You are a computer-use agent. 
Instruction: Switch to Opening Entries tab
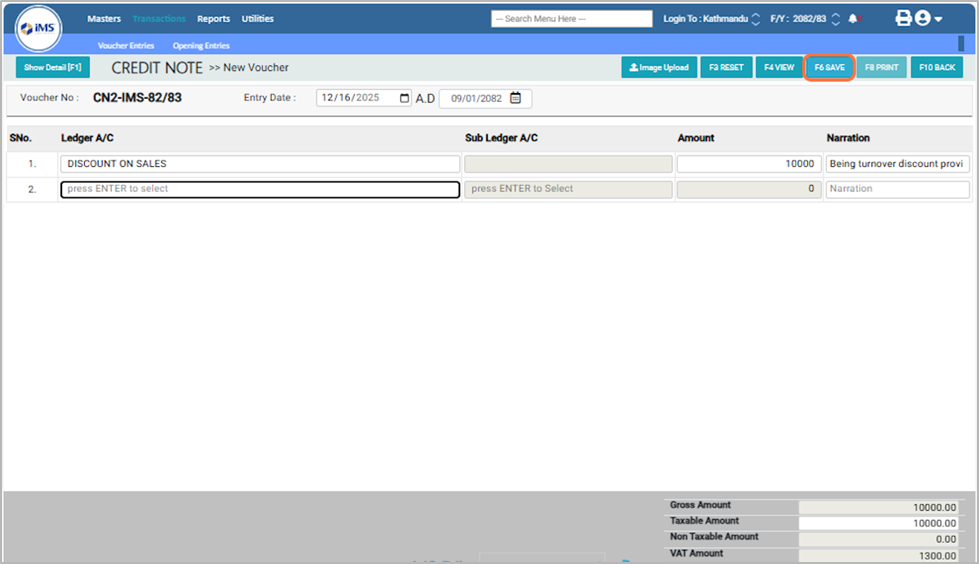201,46
